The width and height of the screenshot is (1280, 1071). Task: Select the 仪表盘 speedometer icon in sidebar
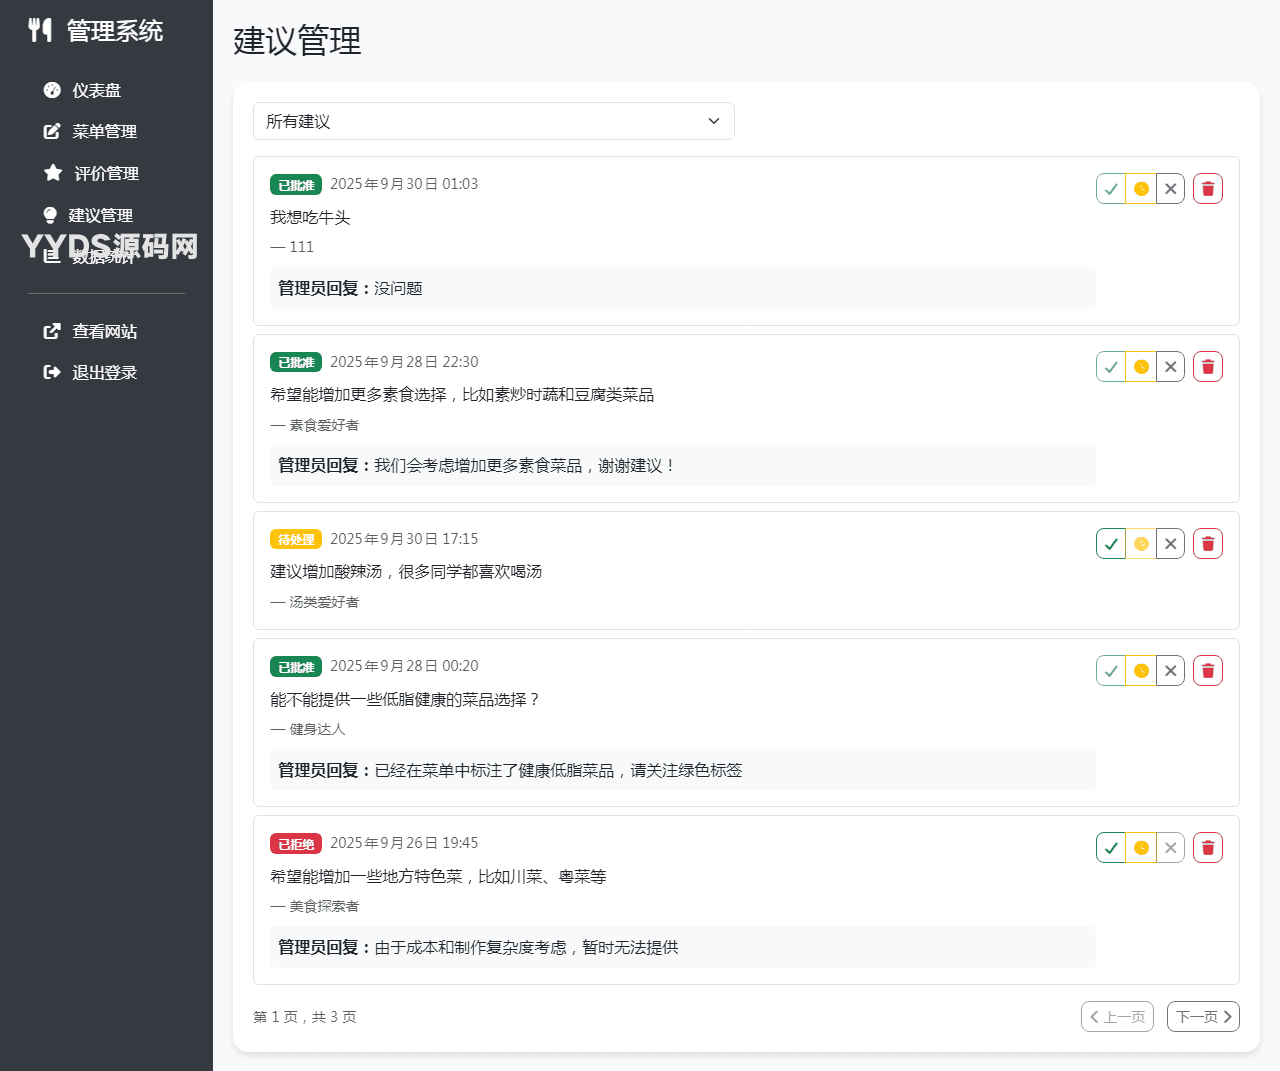51,90
